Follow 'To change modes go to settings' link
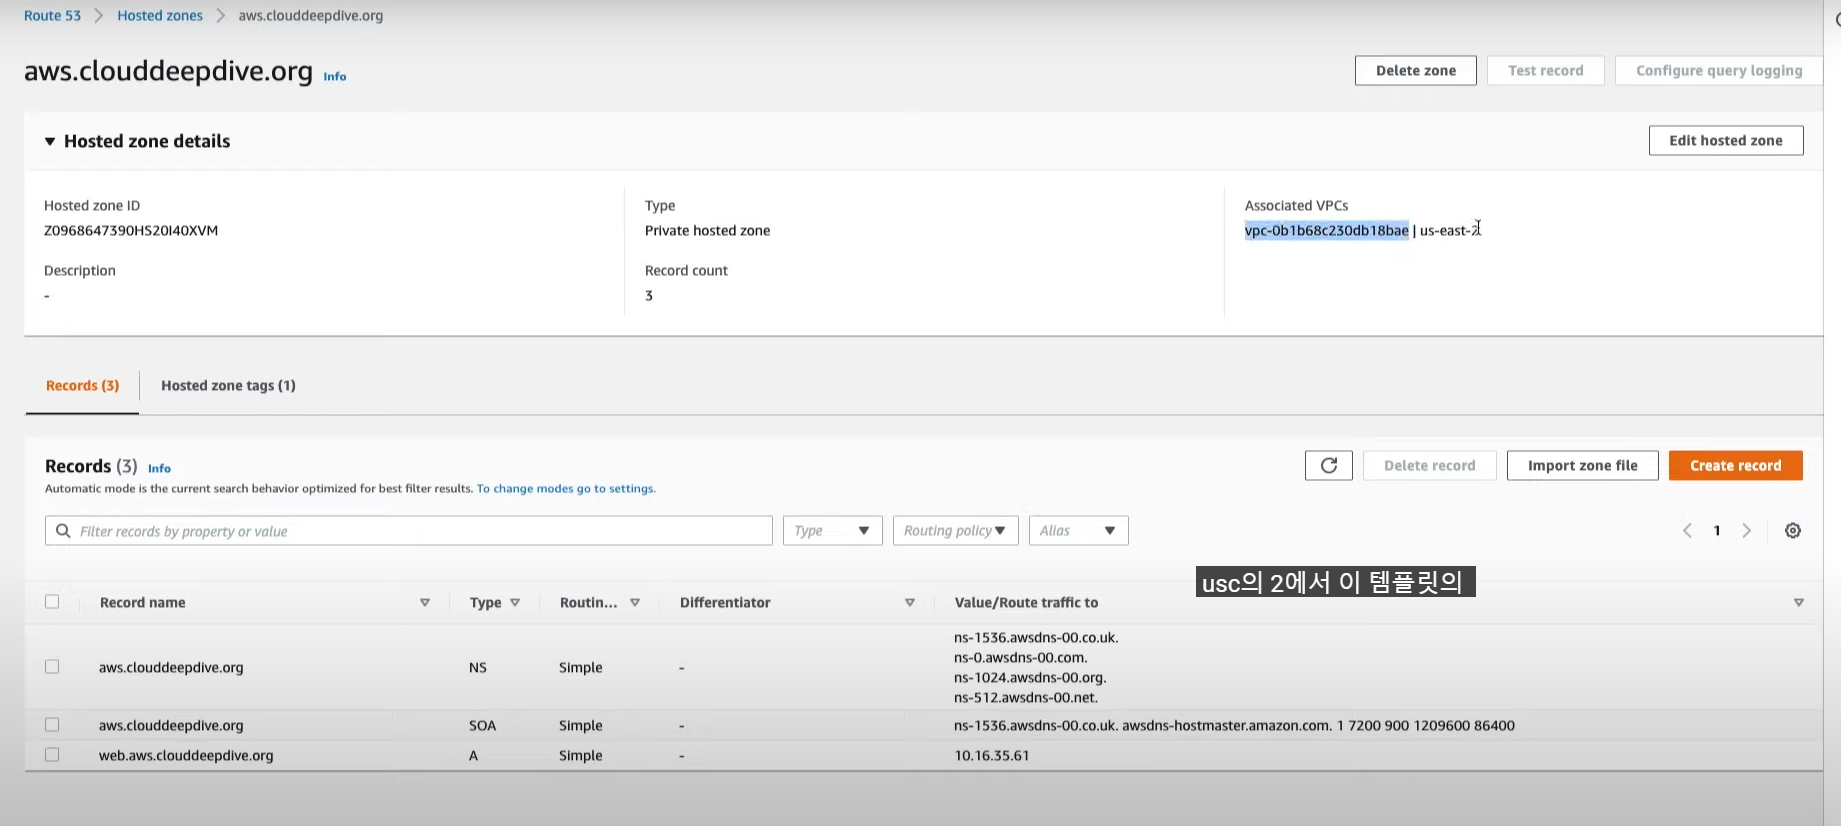Viewport: 1841px width, 826px height. [566, 489]
